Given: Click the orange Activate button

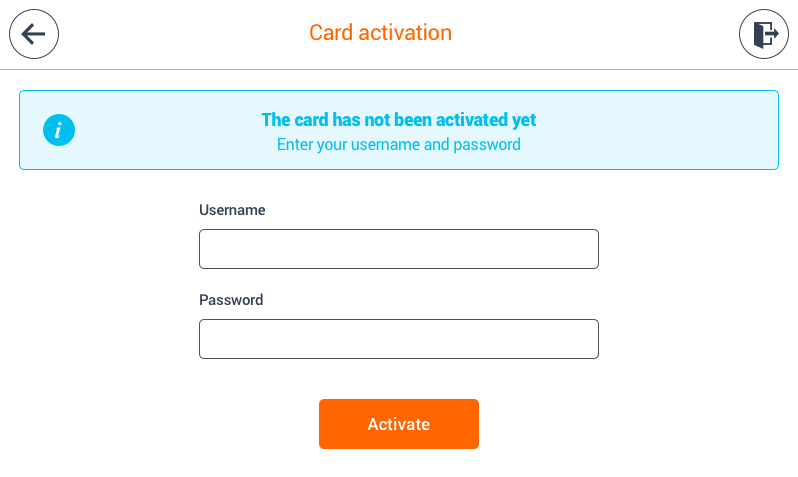Looking at the screenshot, I should (x=399, y=424).
